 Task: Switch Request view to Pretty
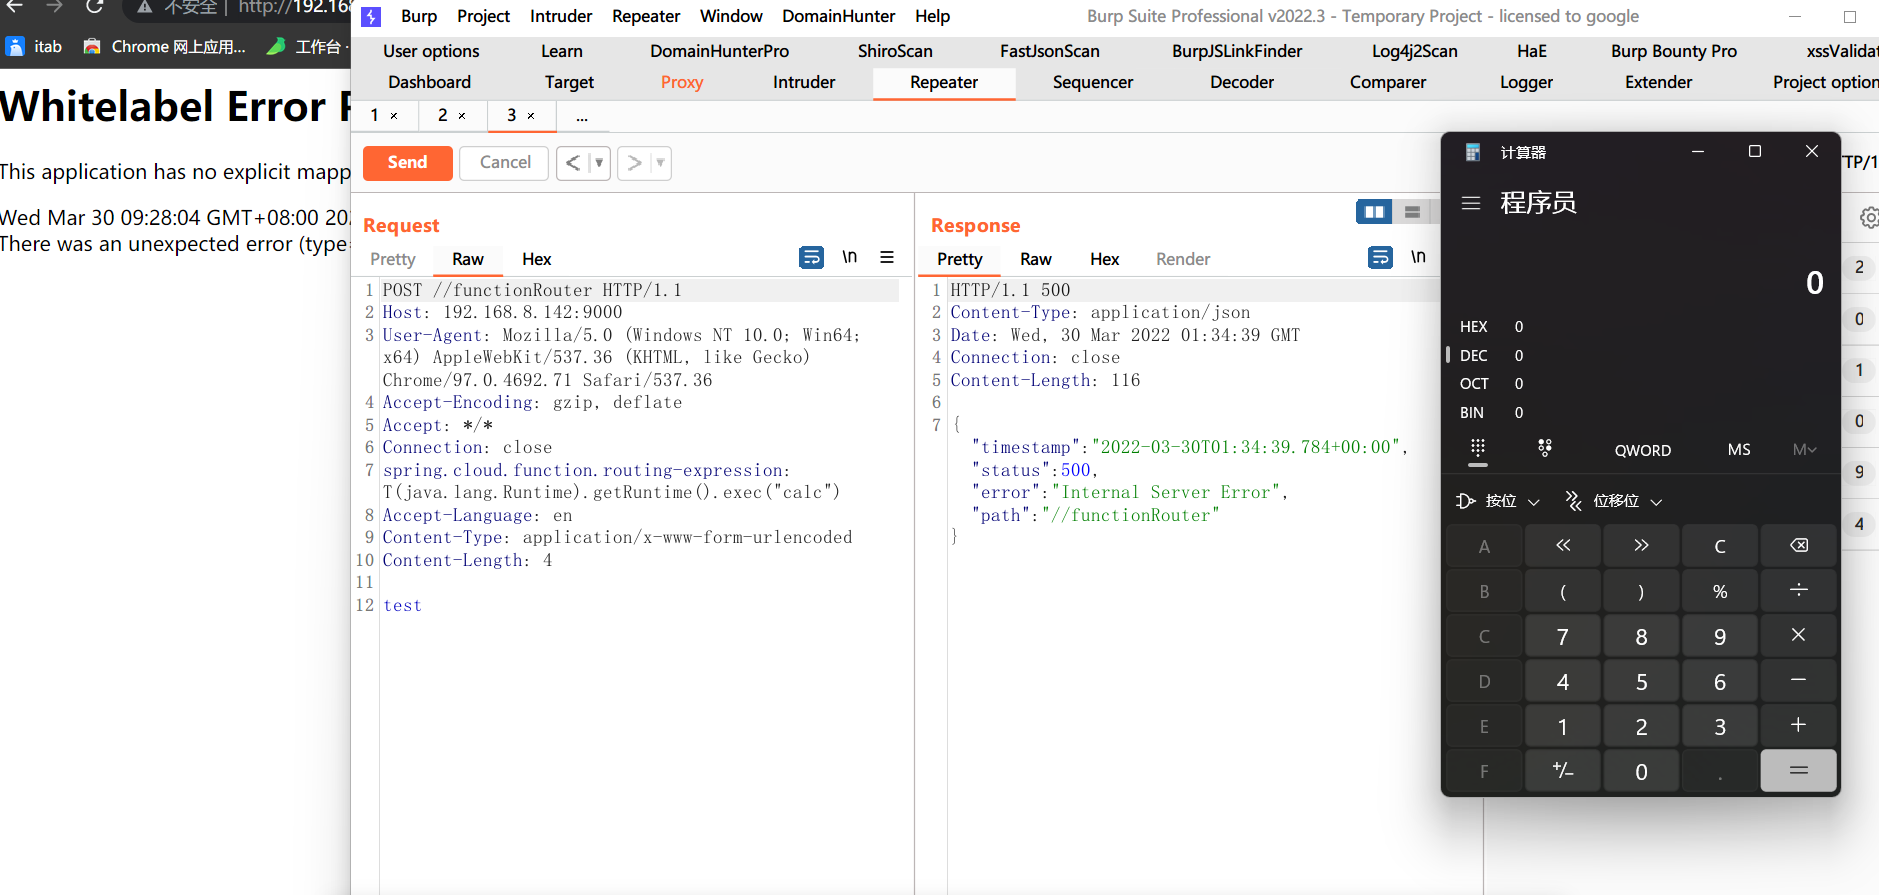[x=392, y=259]
